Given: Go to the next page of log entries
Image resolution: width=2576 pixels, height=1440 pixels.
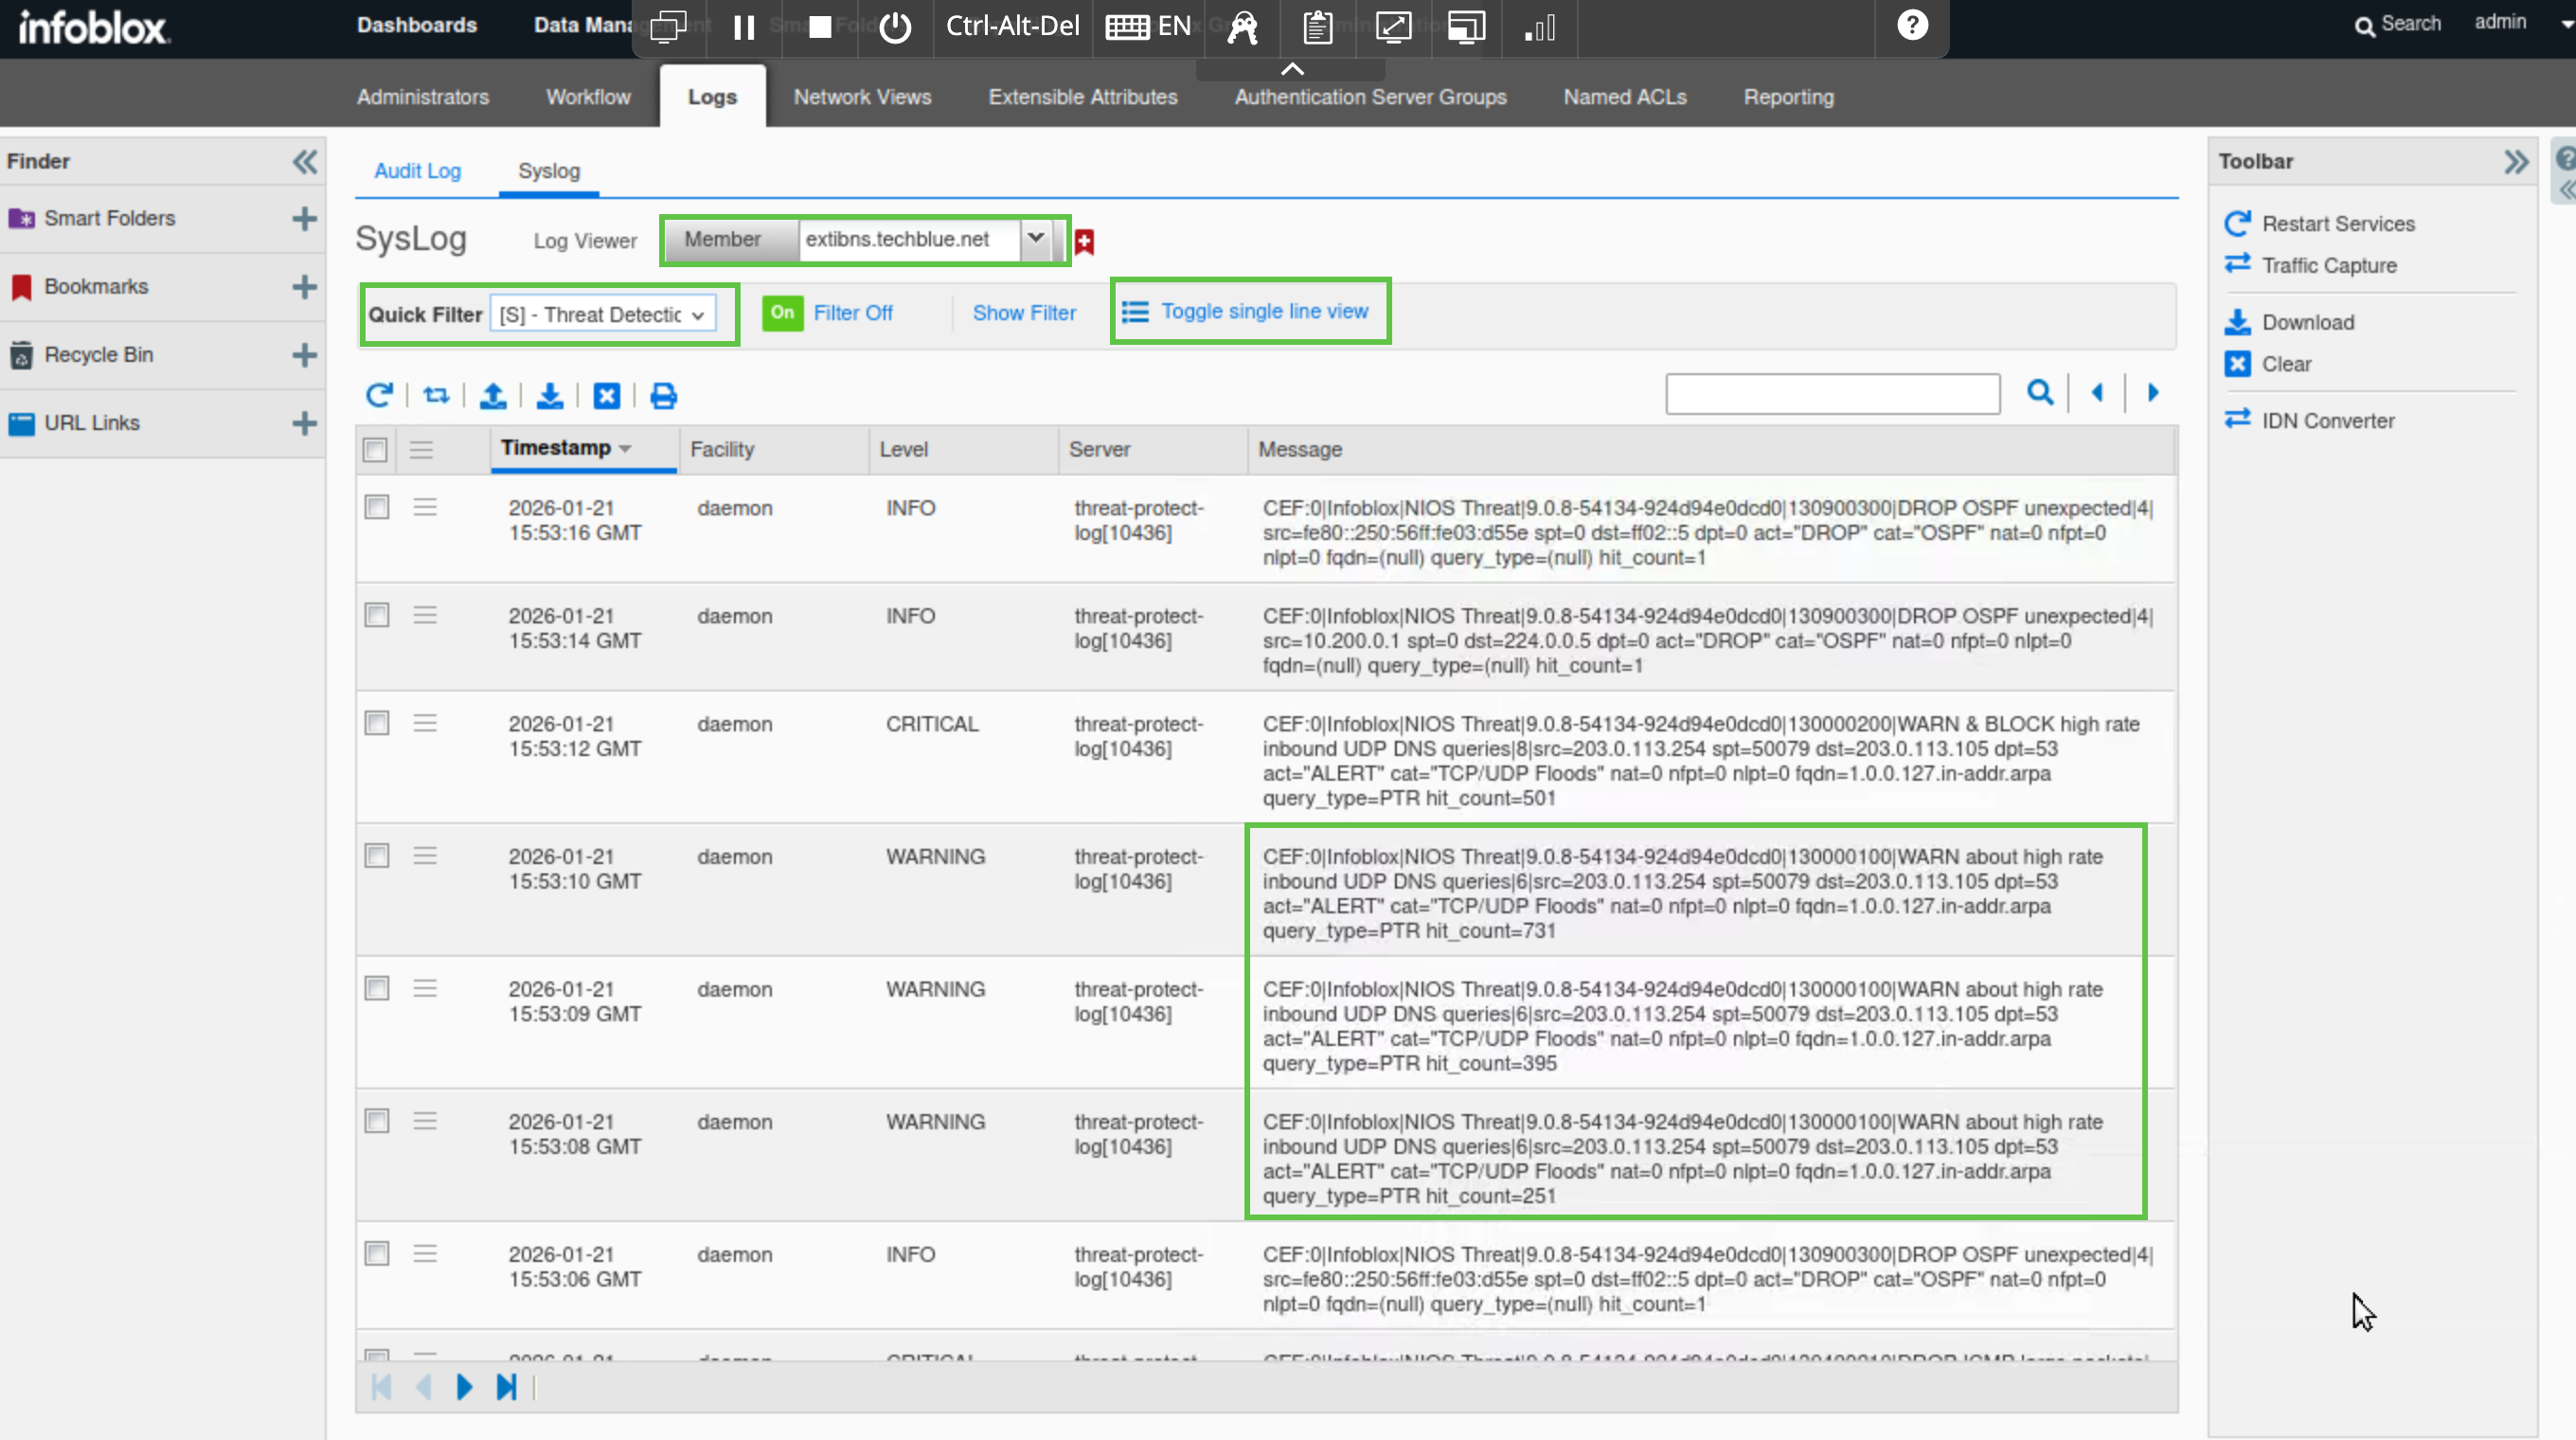Looking at the screenshot, I should coord(464,1387).
